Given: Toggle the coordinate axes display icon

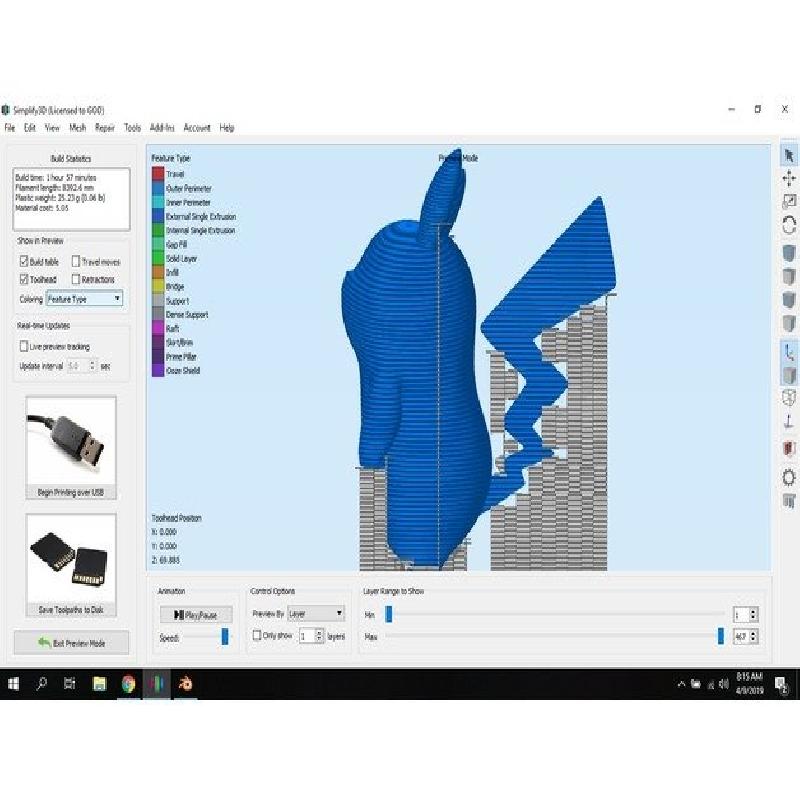Looking at the screenshot, I should [789, 352].
